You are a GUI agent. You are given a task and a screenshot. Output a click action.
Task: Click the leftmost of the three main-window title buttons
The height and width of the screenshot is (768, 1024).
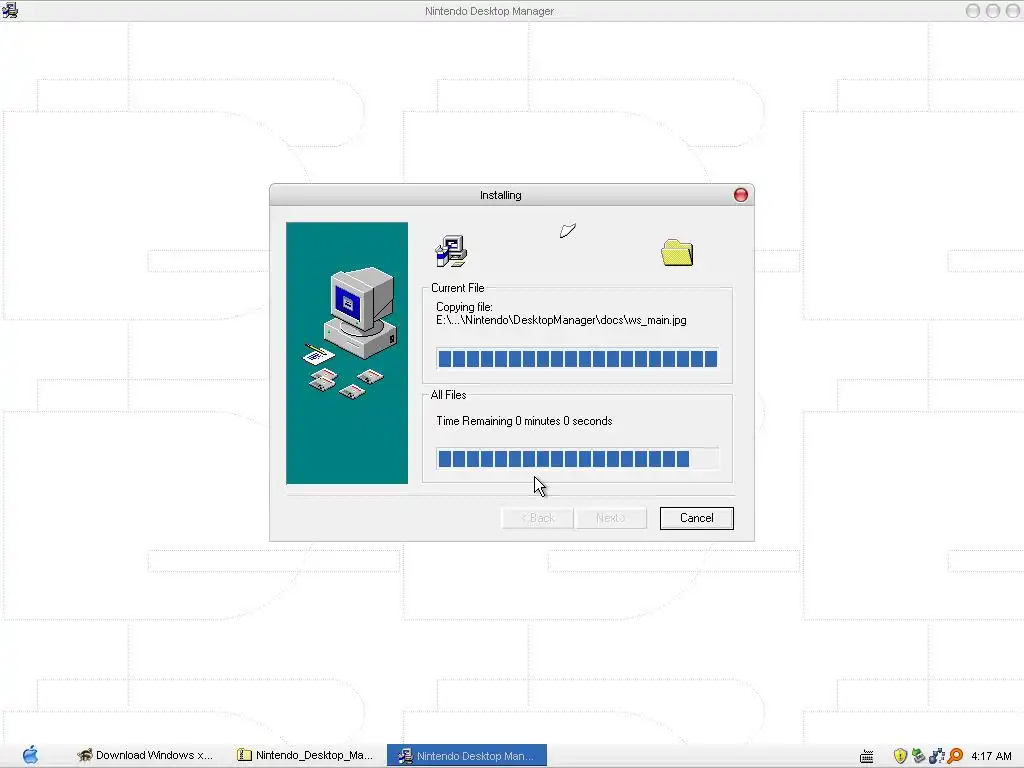[x=972, y=10]
